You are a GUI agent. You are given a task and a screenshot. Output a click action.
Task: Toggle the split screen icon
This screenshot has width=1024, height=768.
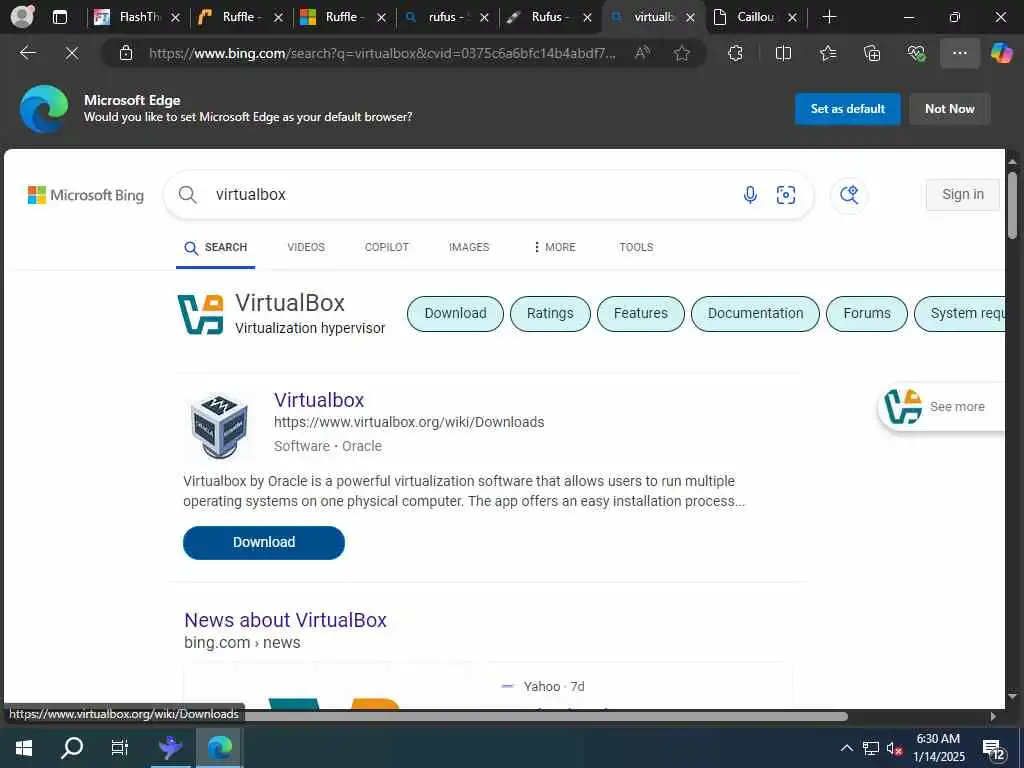[x=783, y=53]
